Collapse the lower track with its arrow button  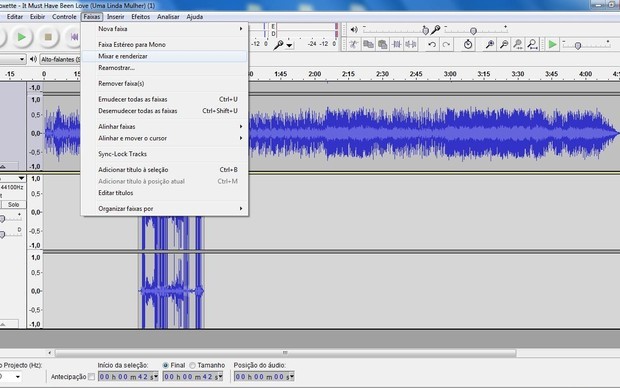3,324
